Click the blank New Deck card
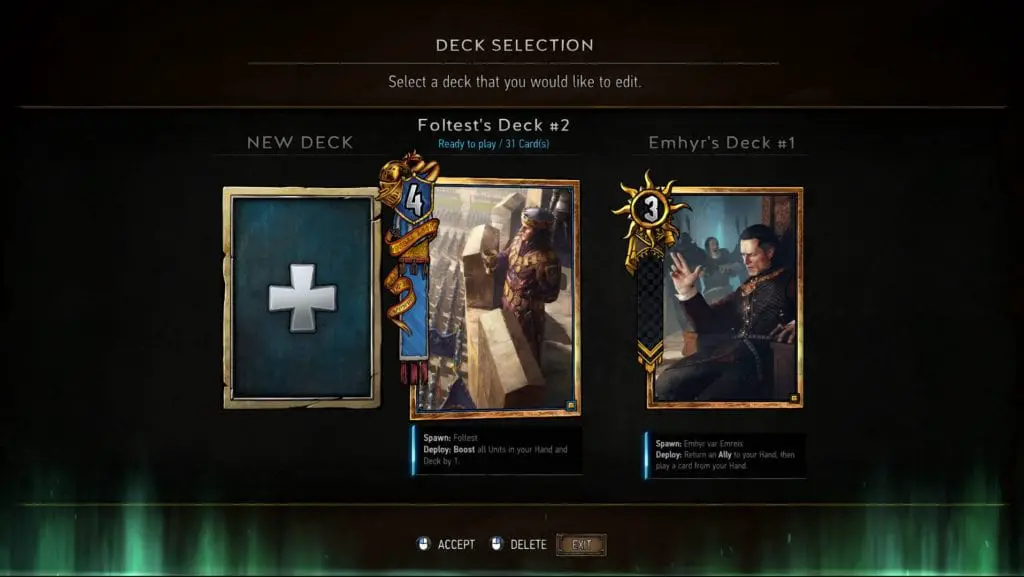 point(302,298)
